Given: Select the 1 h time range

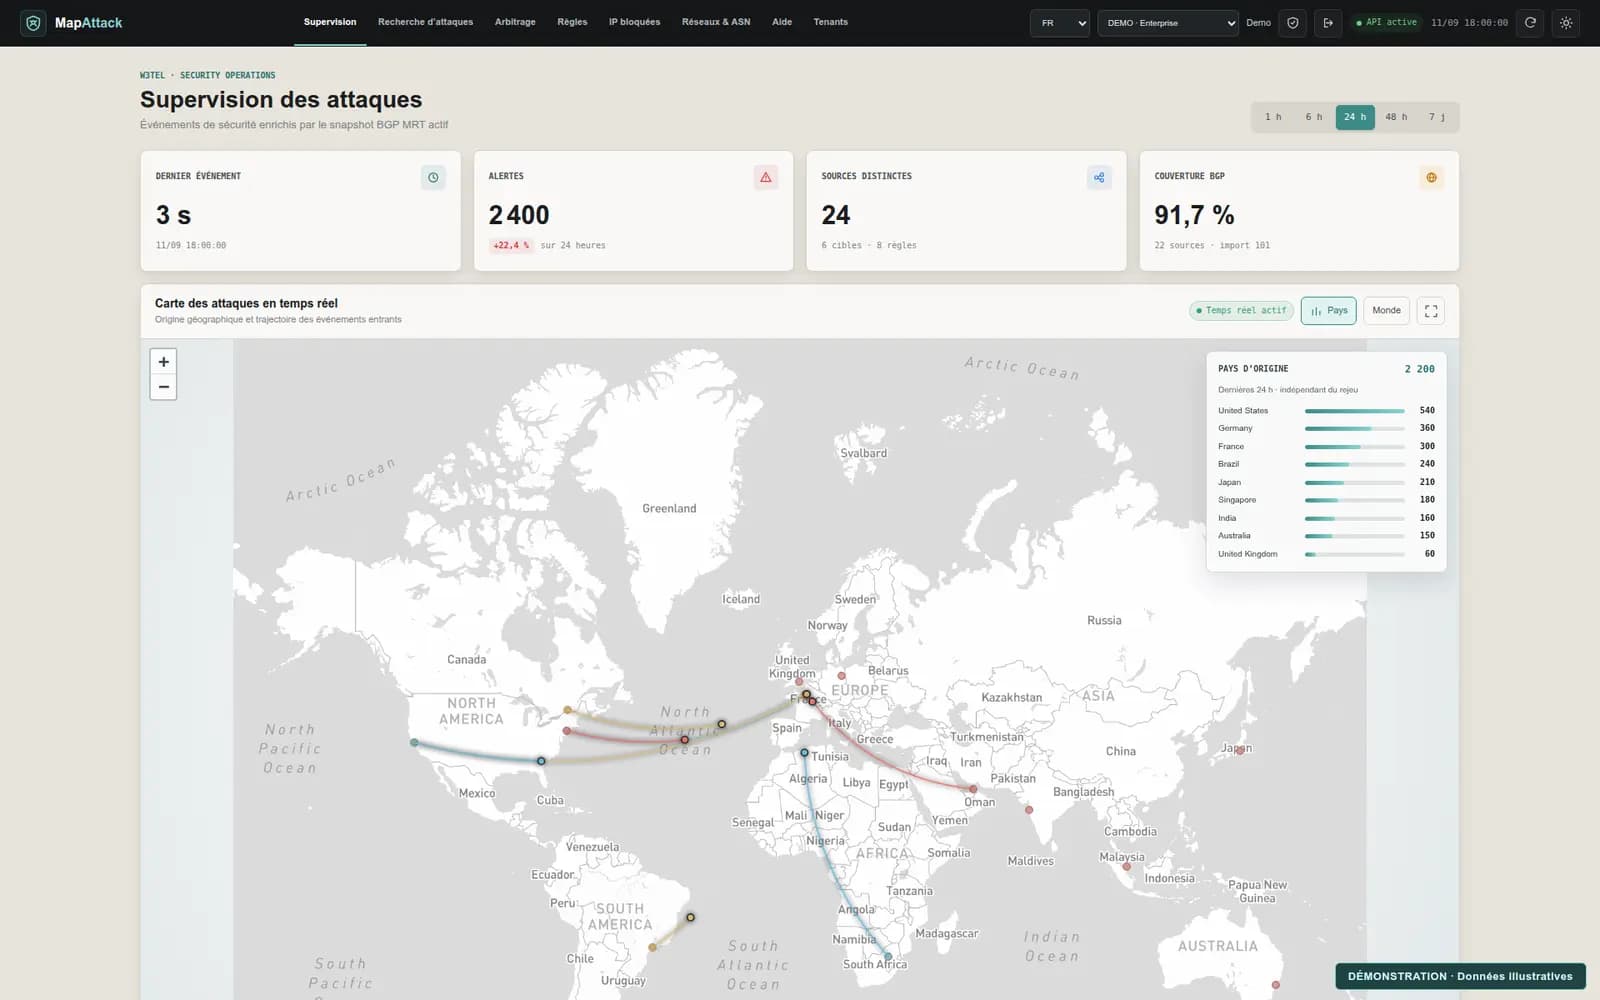Looking at the screenshot, I should 1273,117.
